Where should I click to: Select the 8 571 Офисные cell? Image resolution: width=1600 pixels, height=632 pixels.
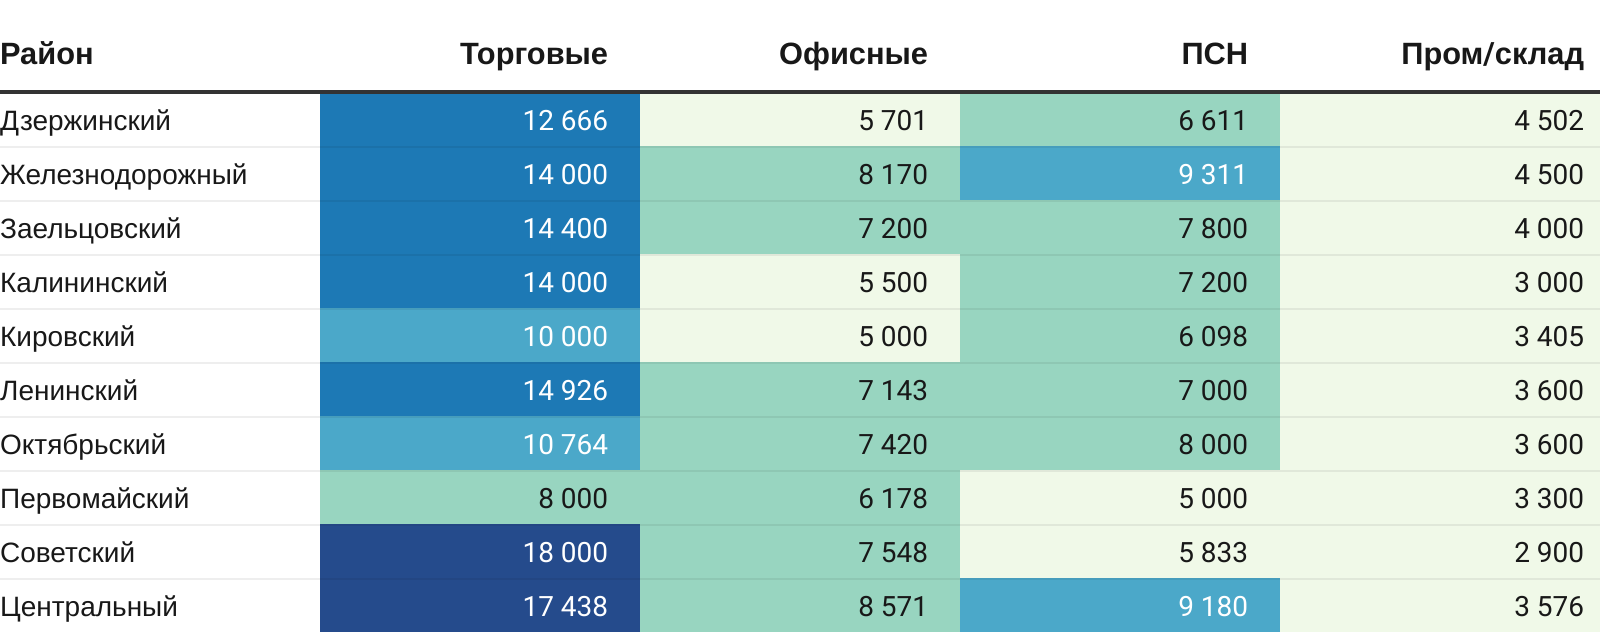click(892, 607)
